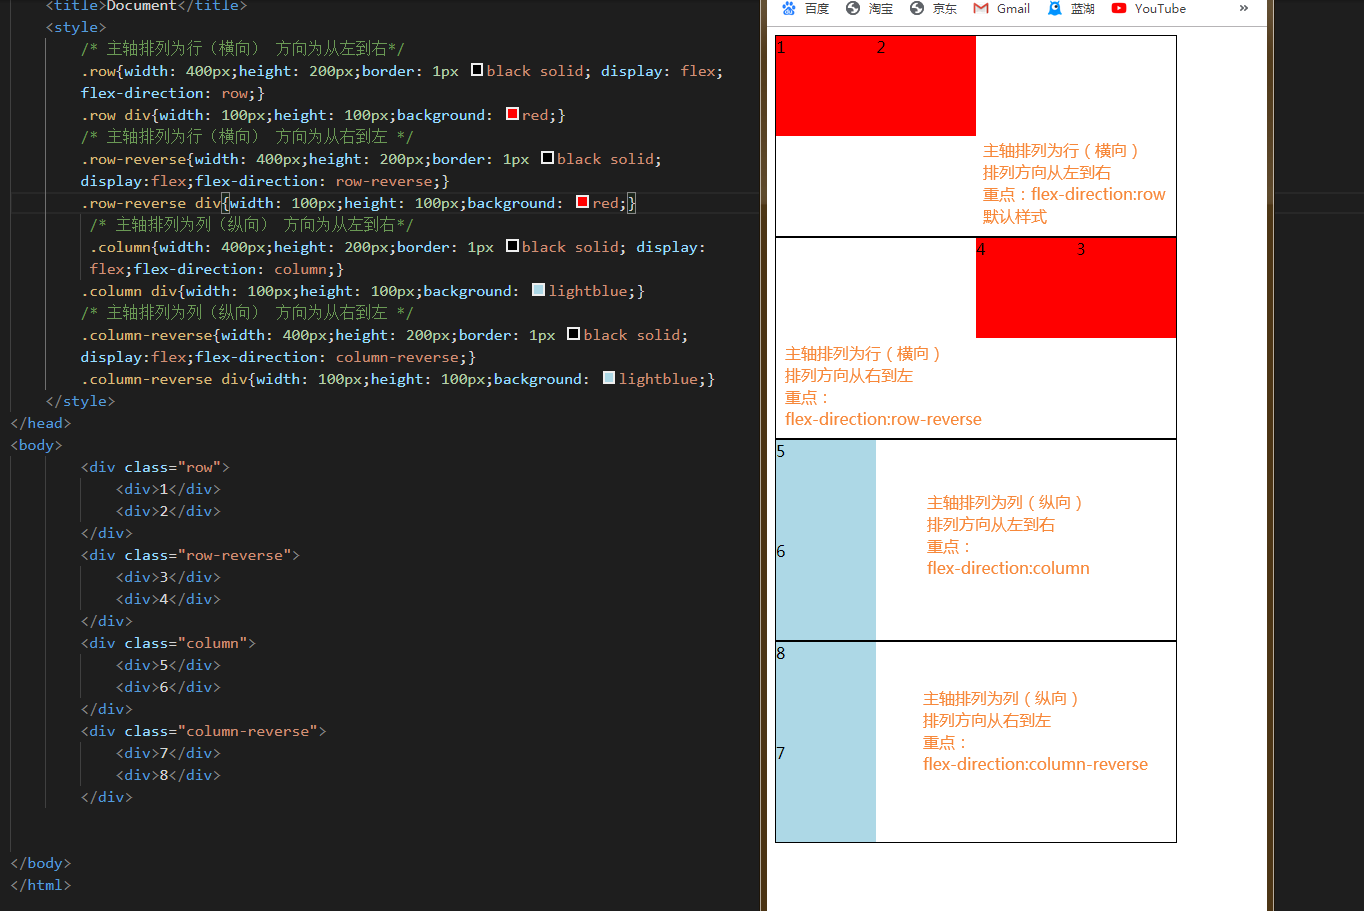Click the <div>1</div> code line
Screen dimensions: 1364x911
[x=168, y=489]
